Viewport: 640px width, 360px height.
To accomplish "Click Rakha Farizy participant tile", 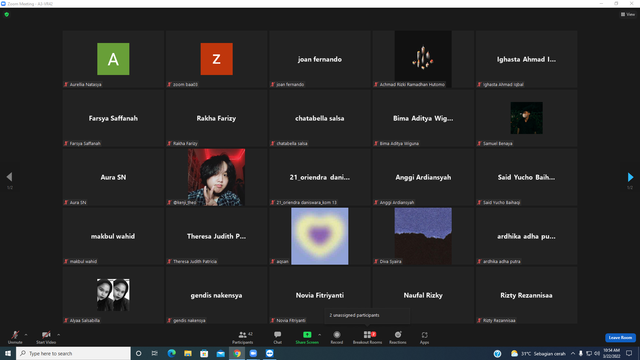I will point(216,118).
